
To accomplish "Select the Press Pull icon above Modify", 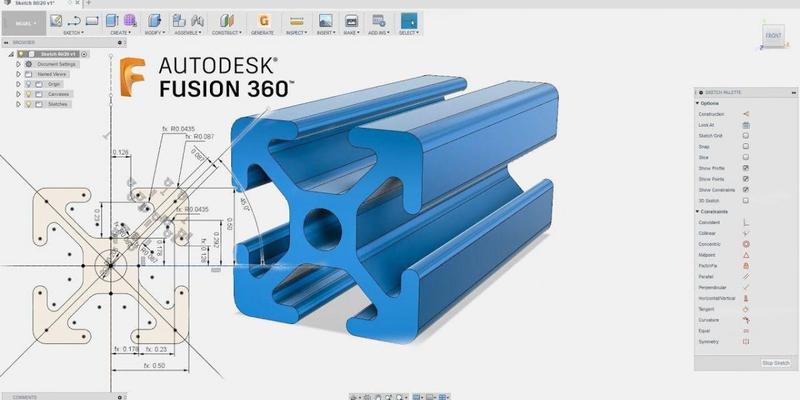I will point(154,21).
